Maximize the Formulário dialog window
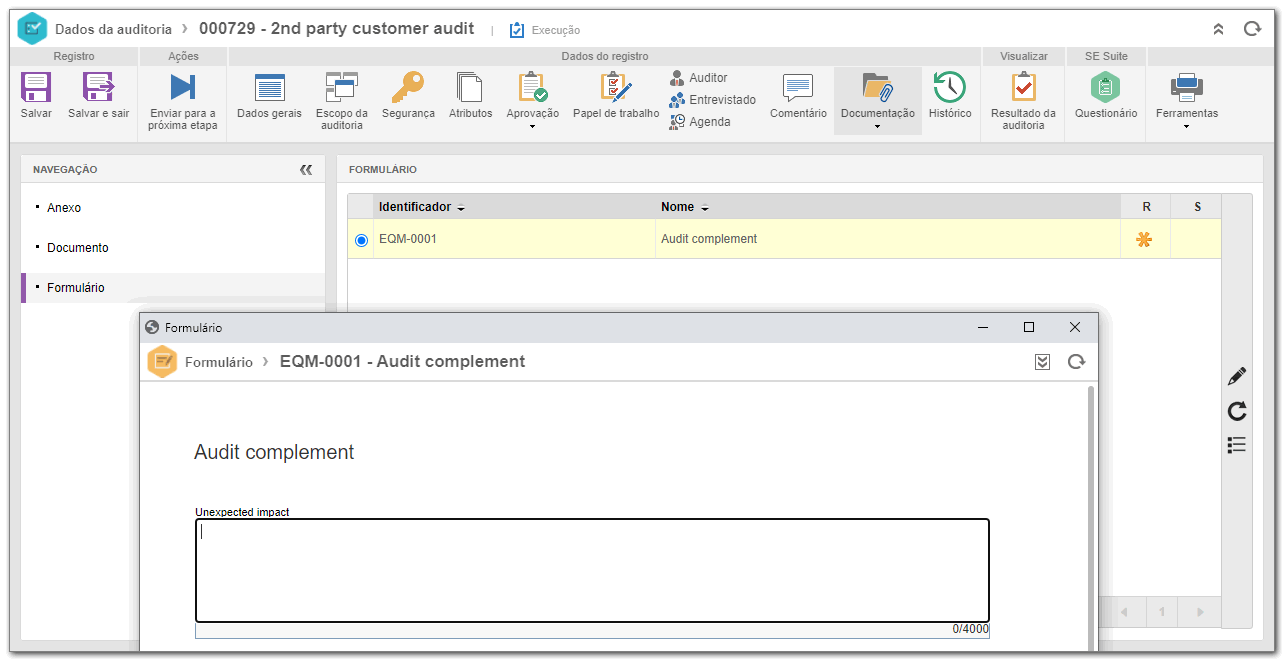 coord(1029,327)
